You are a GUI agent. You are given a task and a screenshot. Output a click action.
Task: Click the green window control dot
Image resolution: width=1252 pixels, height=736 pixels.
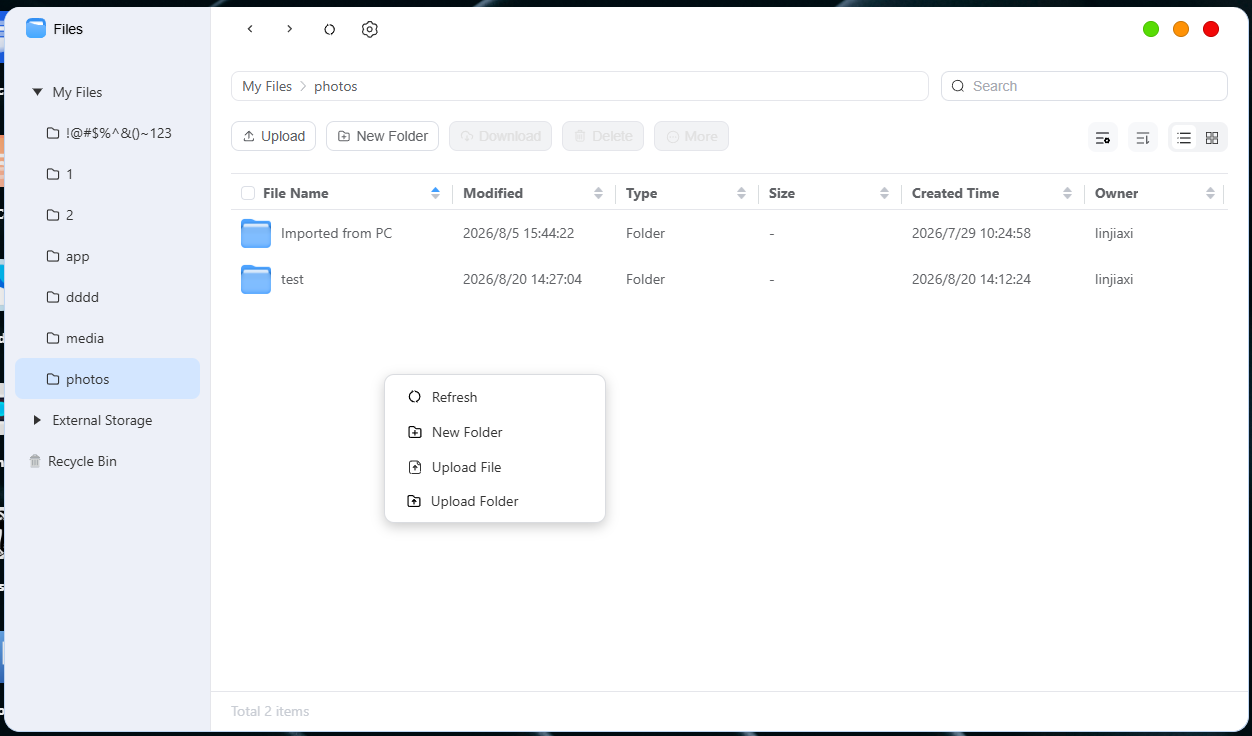(1151, 29)
